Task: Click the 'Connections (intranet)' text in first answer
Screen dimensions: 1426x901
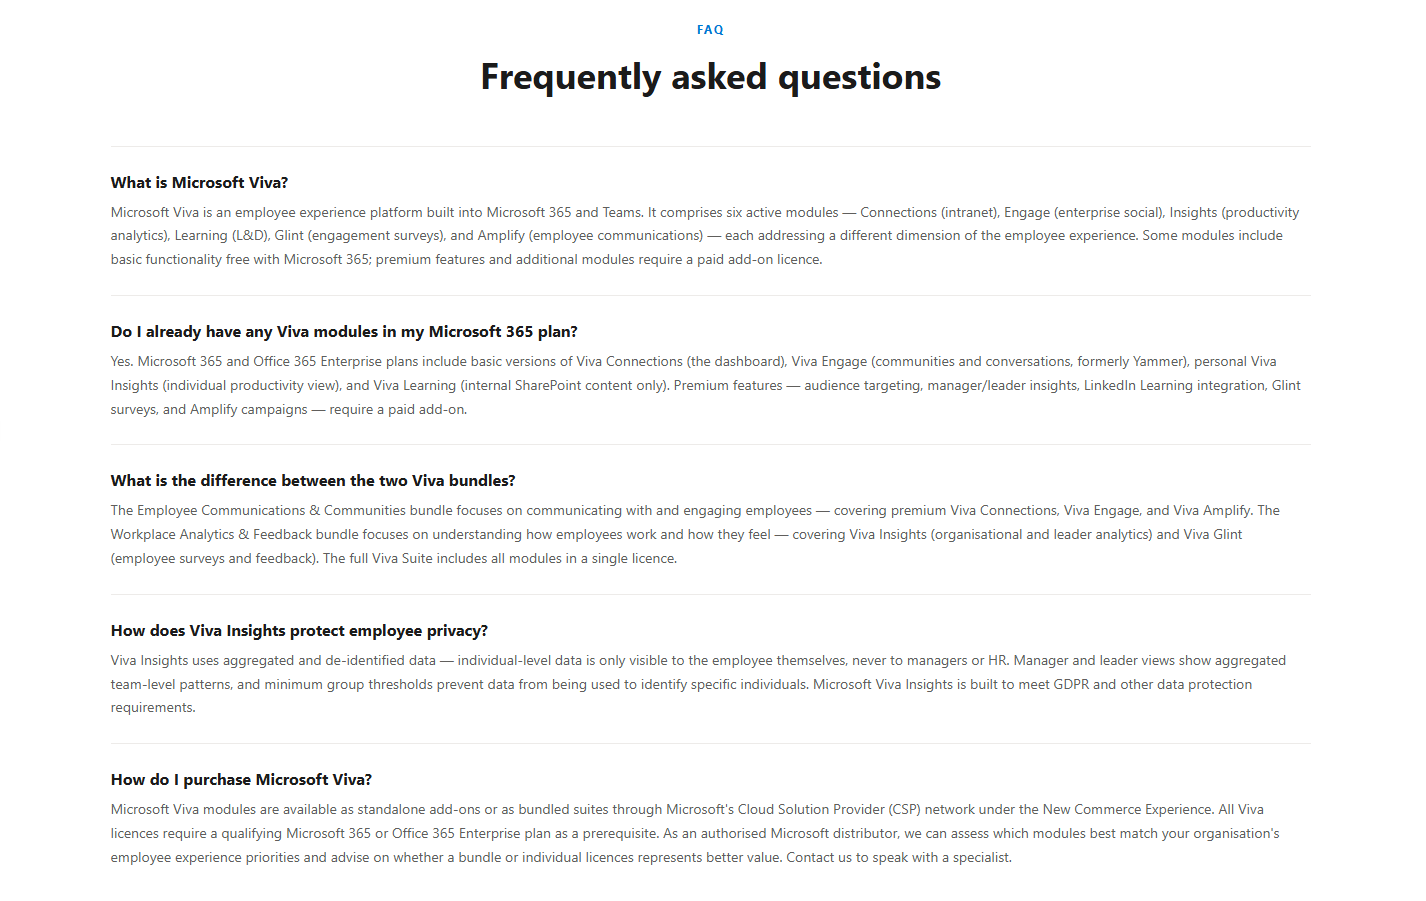Action: [x=929, y=212]
